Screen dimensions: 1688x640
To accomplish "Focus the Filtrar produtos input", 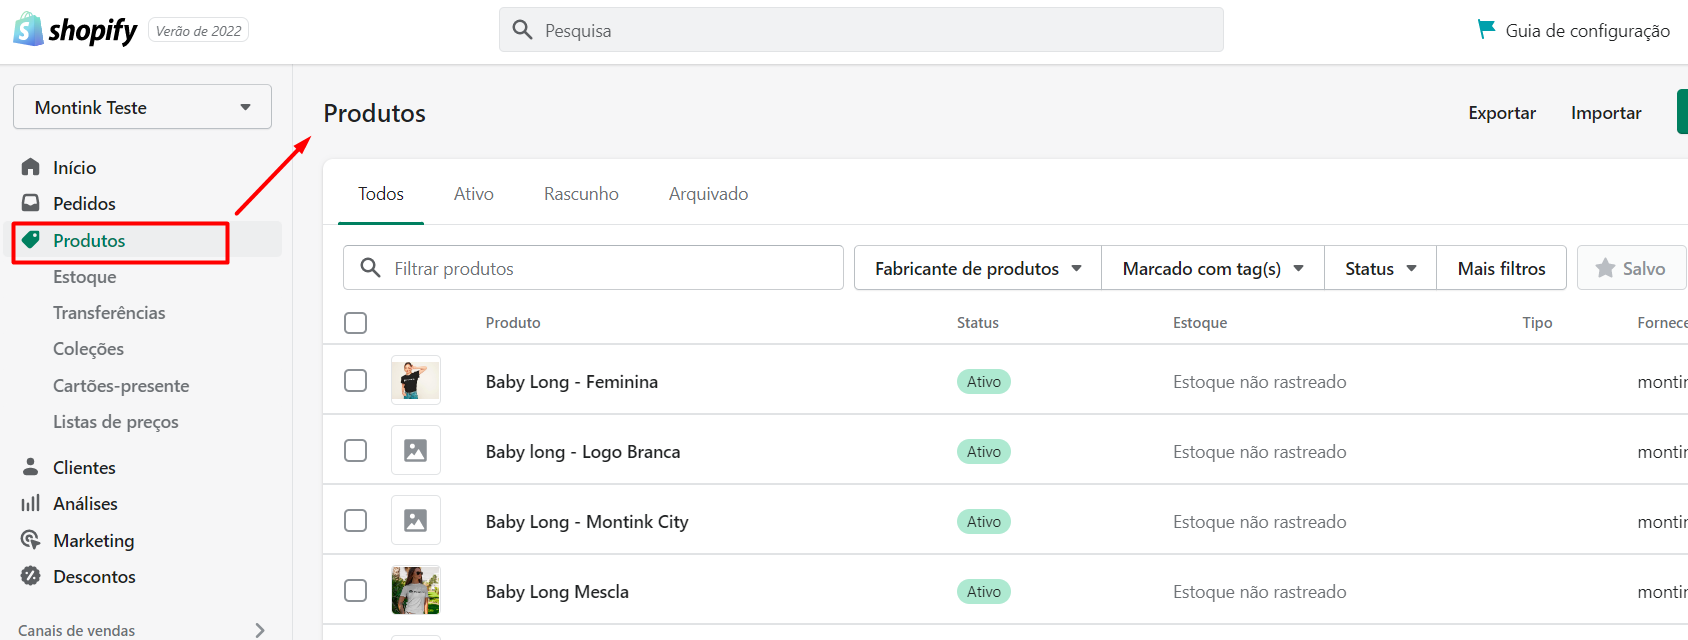I will (x=593, y=268).
